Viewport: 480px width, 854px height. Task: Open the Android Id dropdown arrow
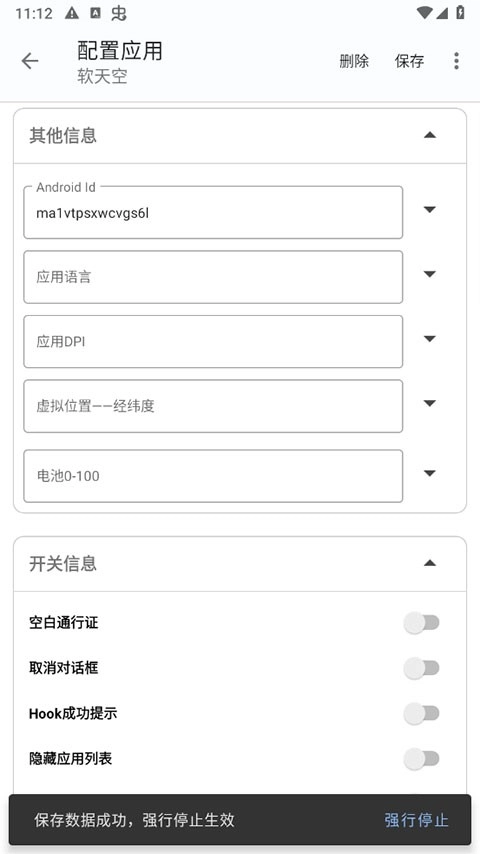(430, 210)
